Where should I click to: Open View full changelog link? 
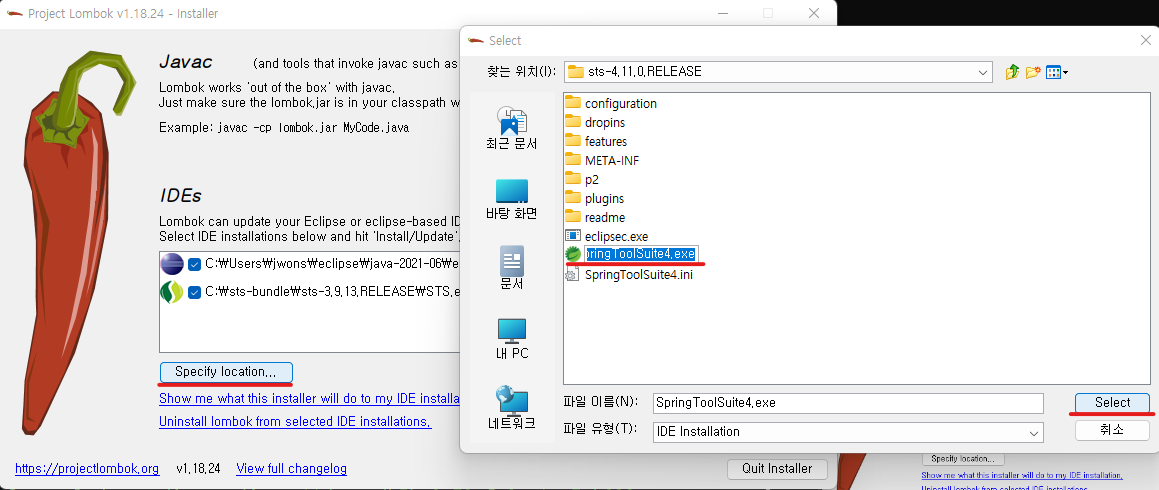pyautogui.click(x=291, y=469)
